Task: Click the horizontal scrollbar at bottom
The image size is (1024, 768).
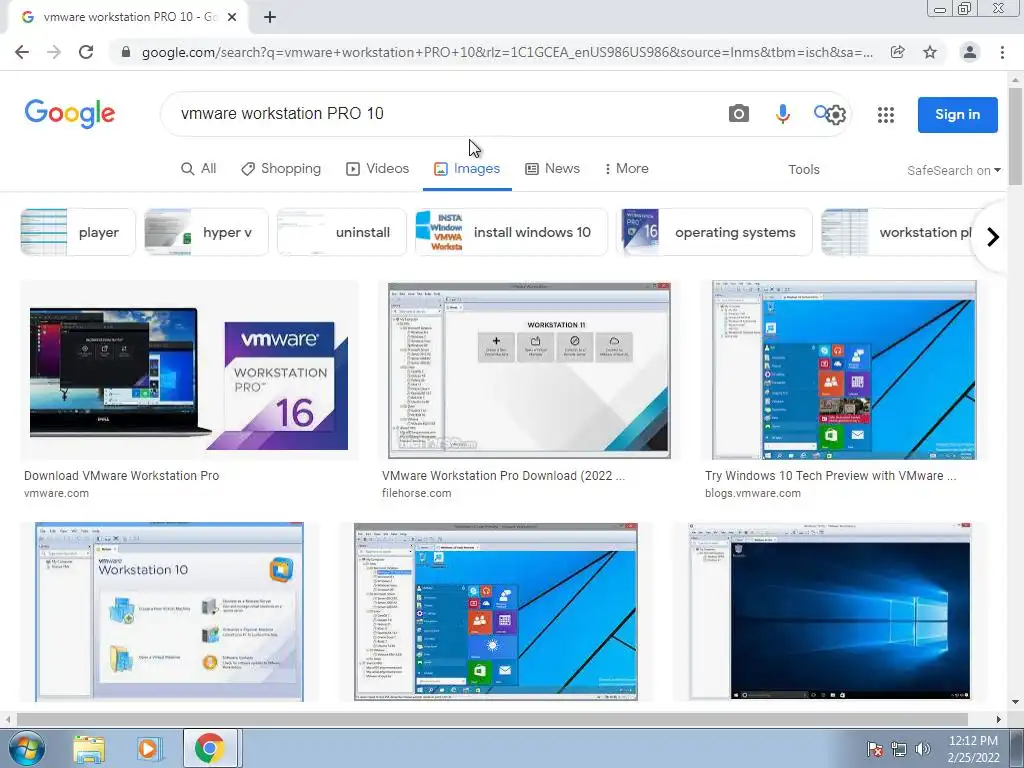Action: tap(492, 720)
